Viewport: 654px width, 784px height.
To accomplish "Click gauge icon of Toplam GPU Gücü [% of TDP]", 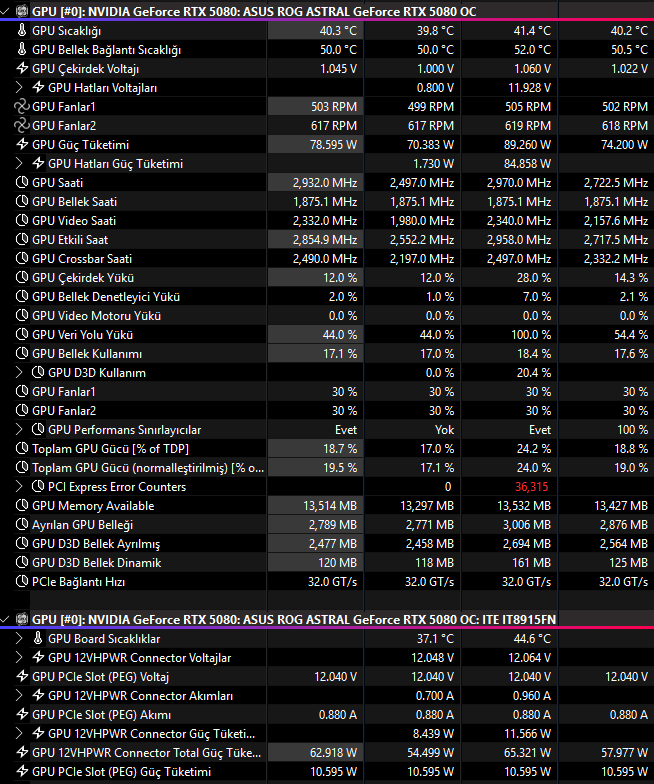I will (22, 448).
